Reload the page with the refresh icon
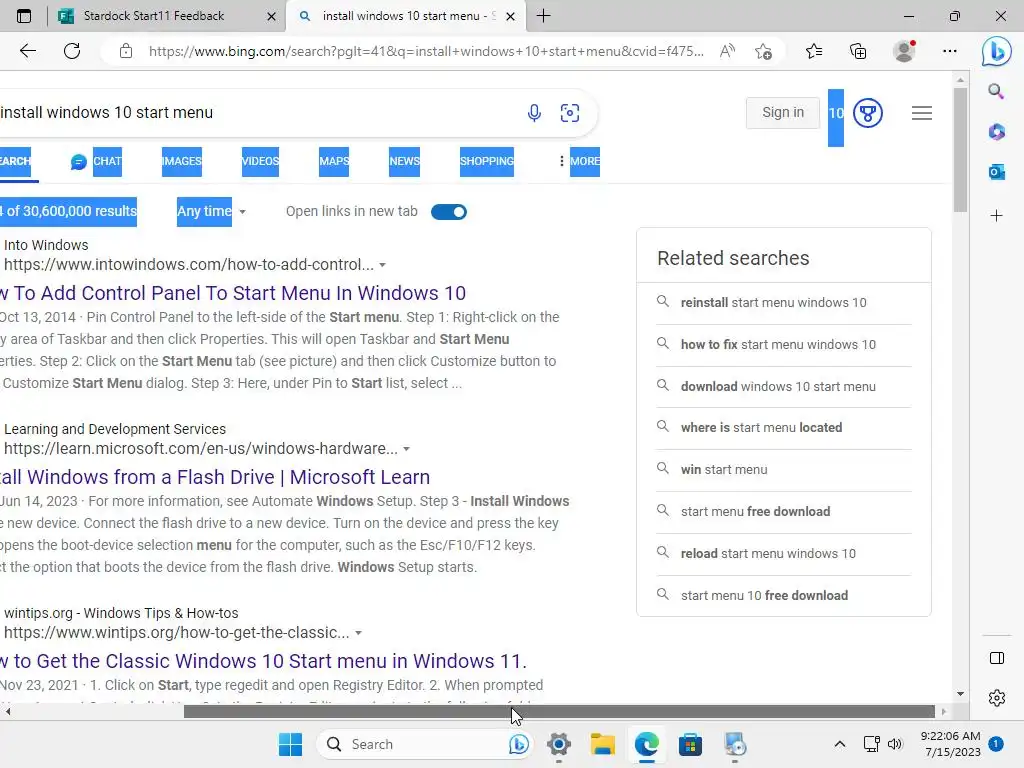The height and width of the screenshot is (768, 1024). [x=72, y=51]
